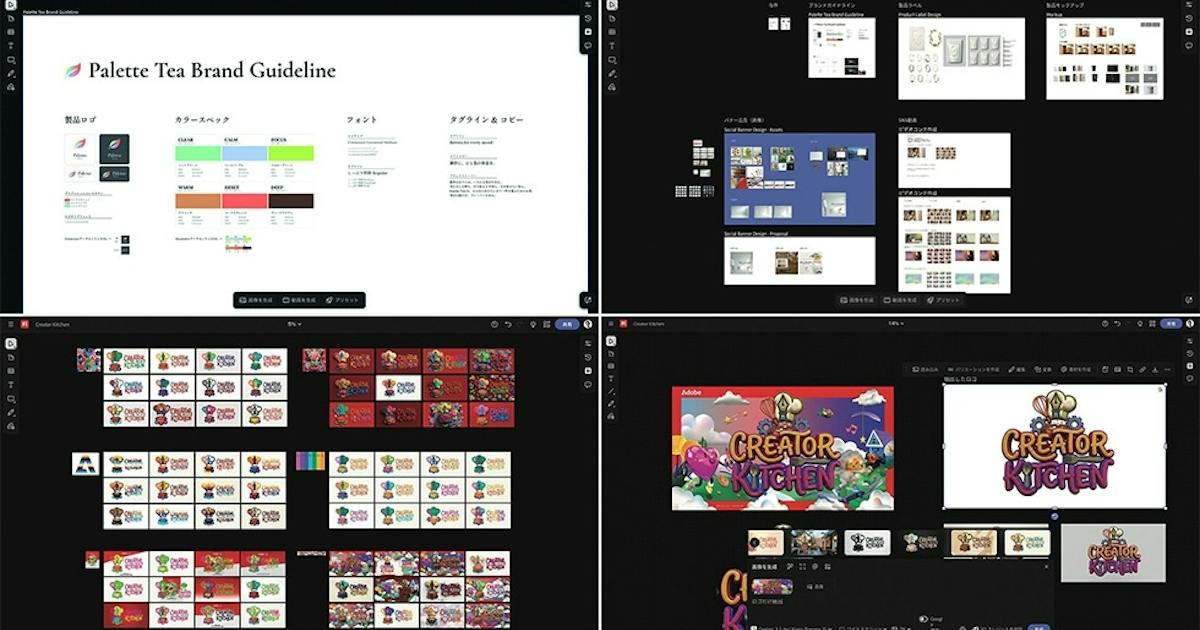The width and height of the screenshot is (1200, 630).
Task: Open the comments icon in Palette Tea guideline board
Action: 588,45
